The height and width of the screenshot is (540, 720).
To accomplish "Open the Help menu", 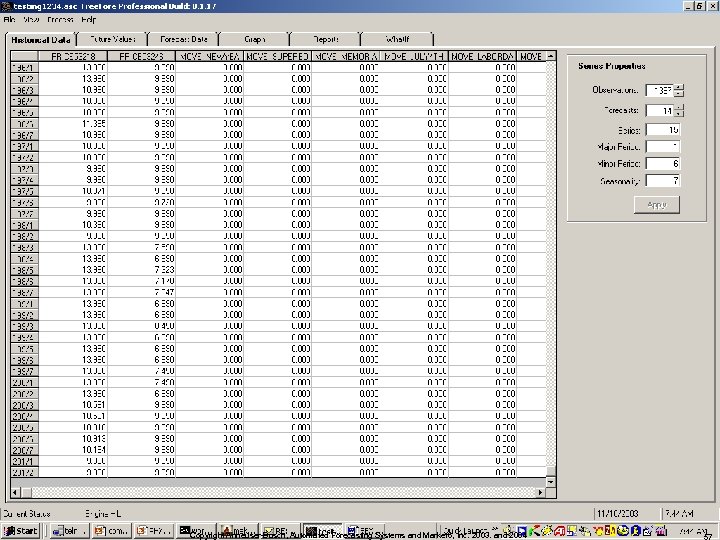I will pos(89,20).
